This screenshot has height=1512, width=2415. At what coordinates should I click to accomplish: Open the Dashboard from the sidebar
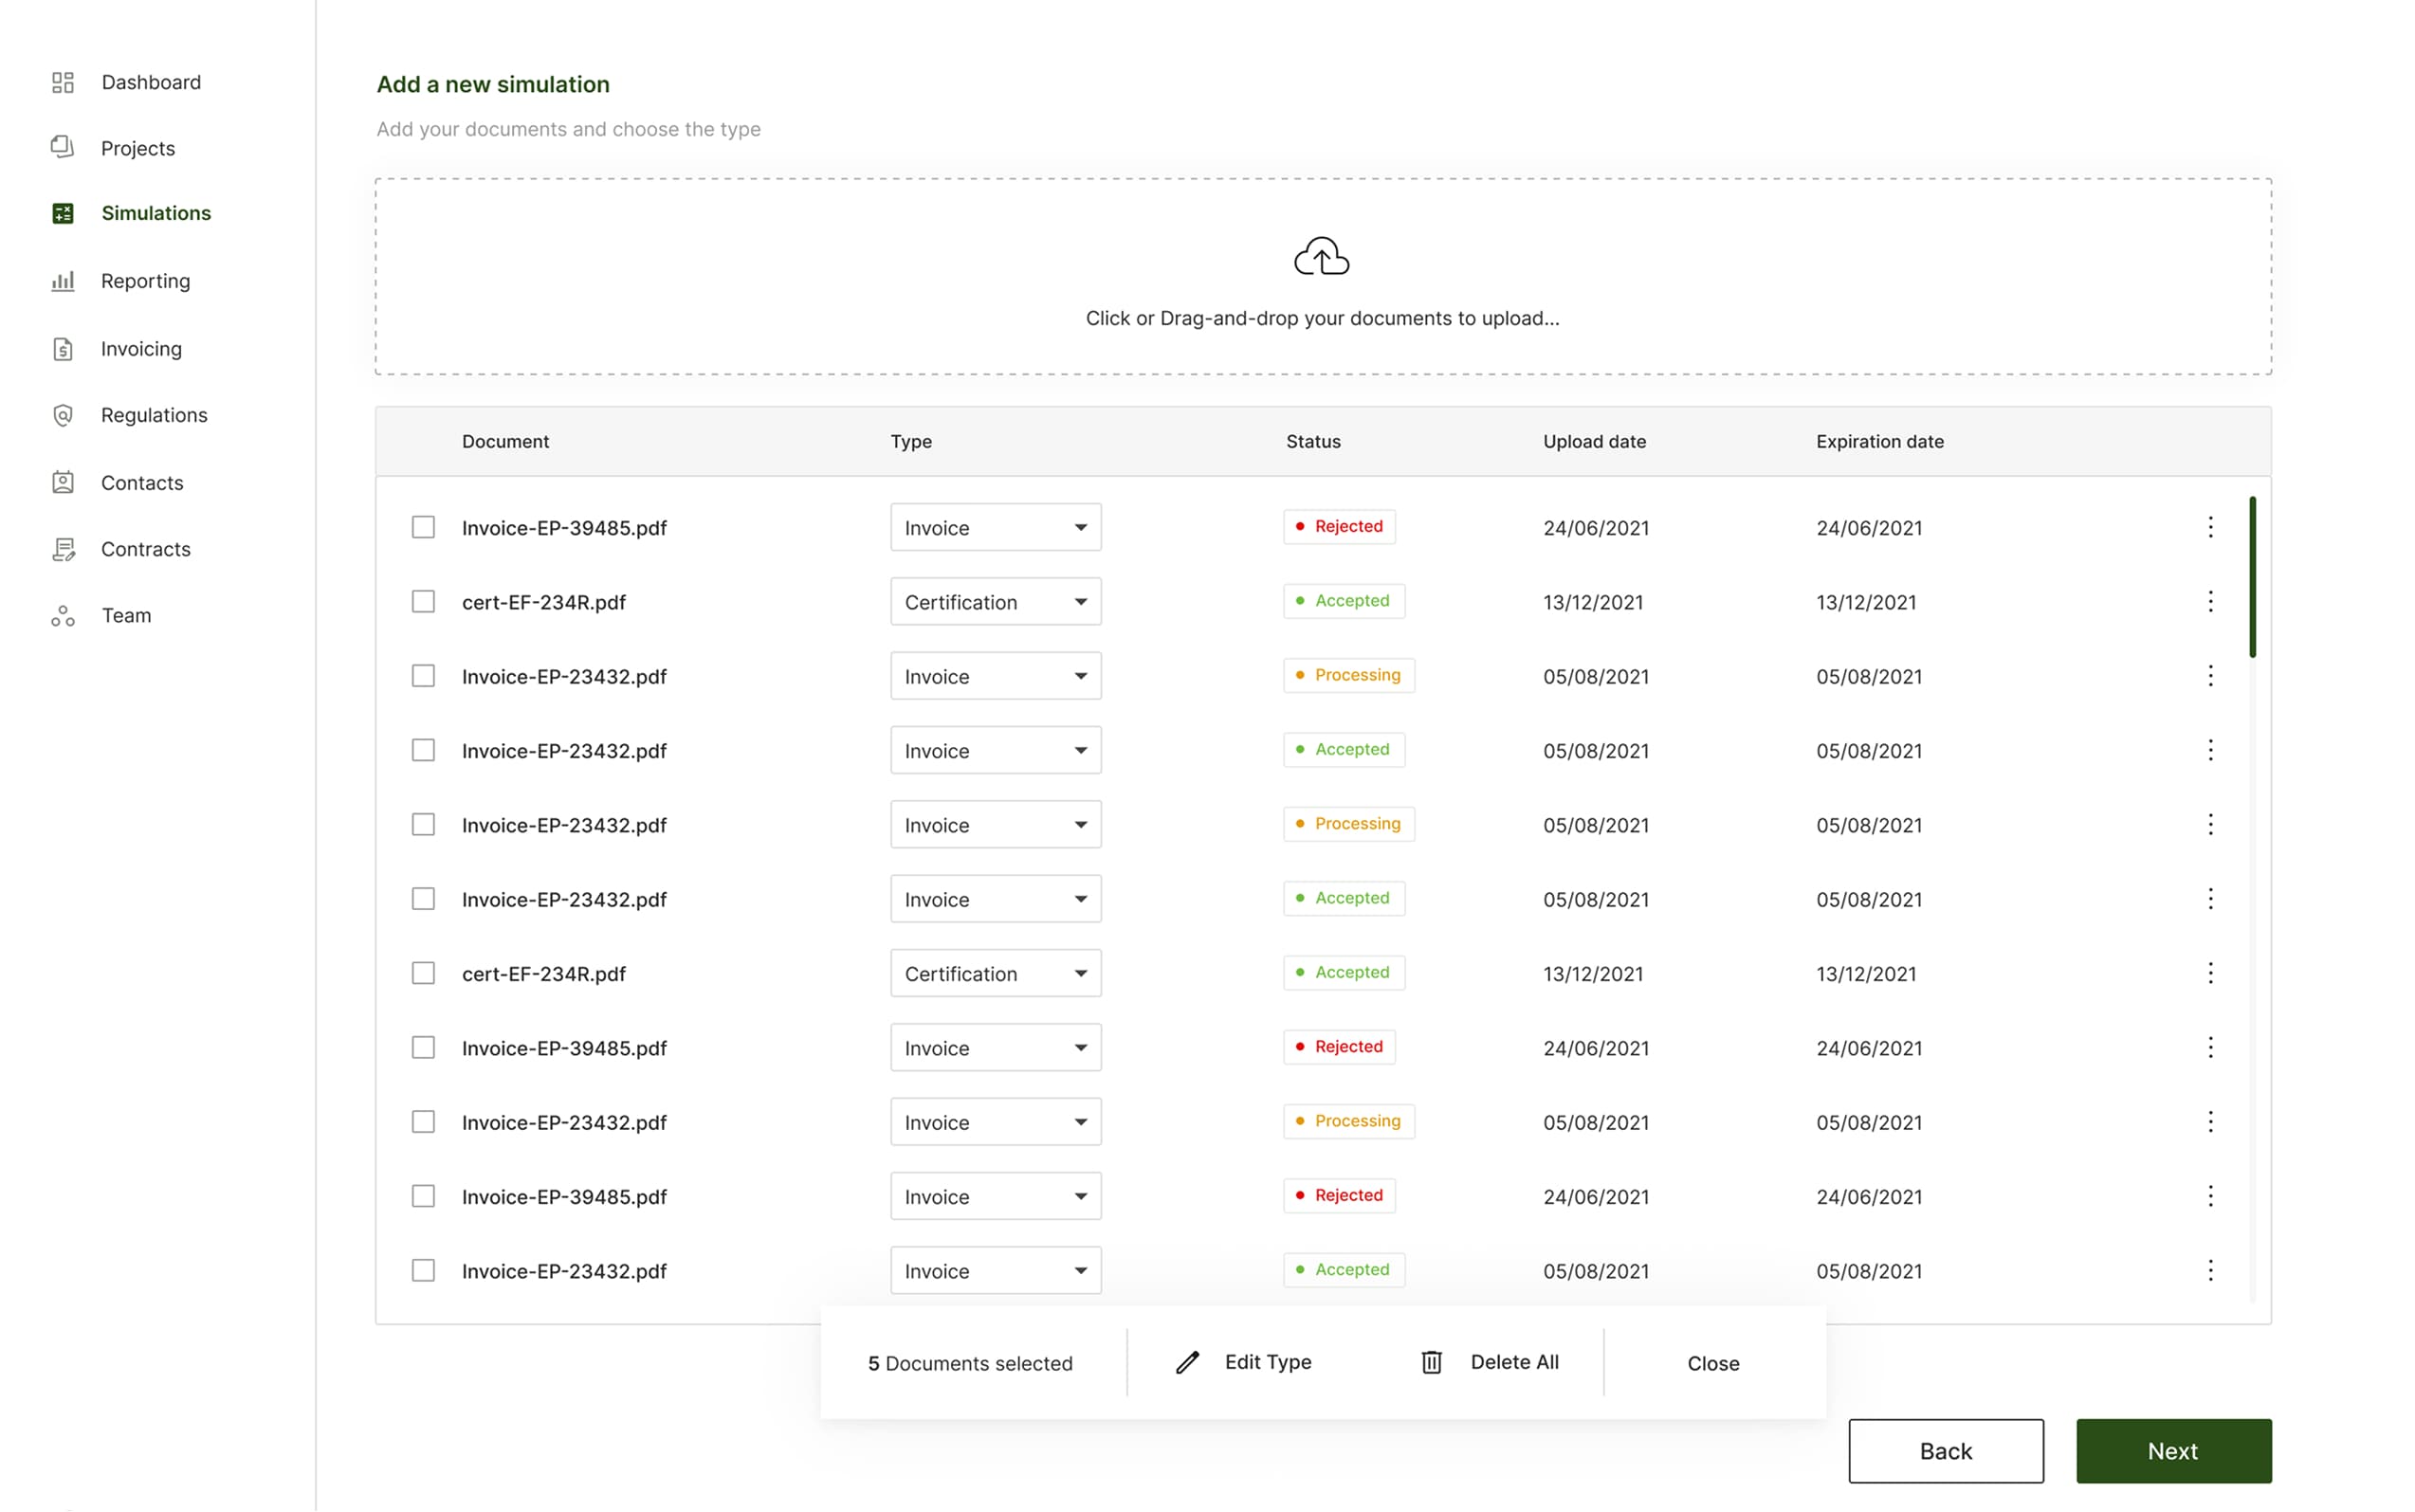pyautogui.click(x=151, y=82)
